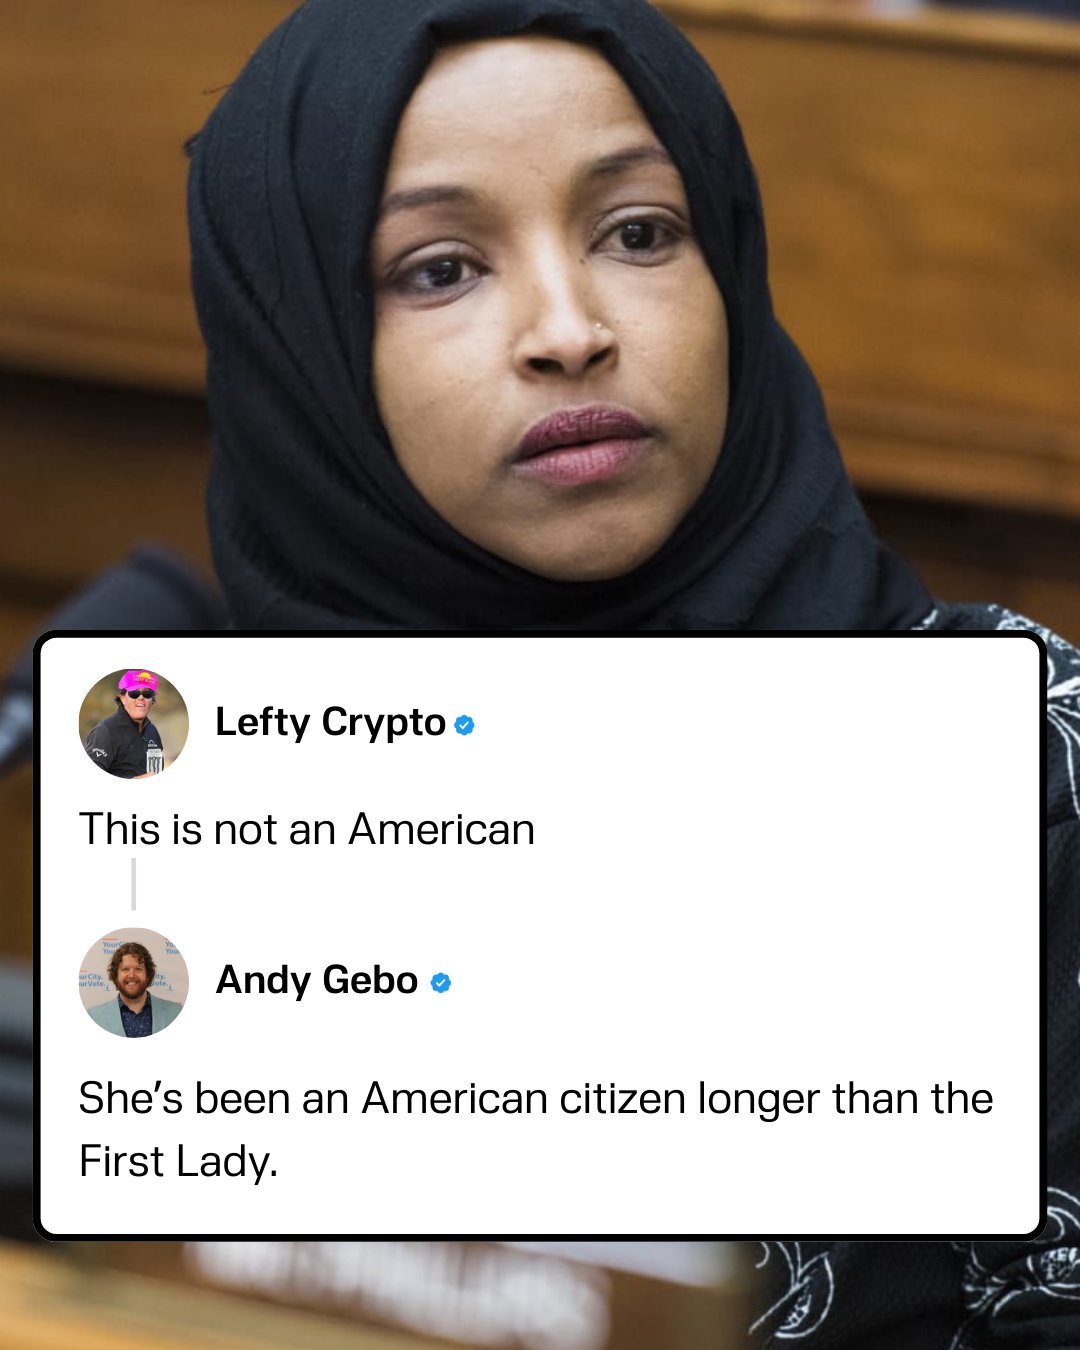
Task: Click the words 'First Lady.' in the reply
Action: click(178, 1162)
